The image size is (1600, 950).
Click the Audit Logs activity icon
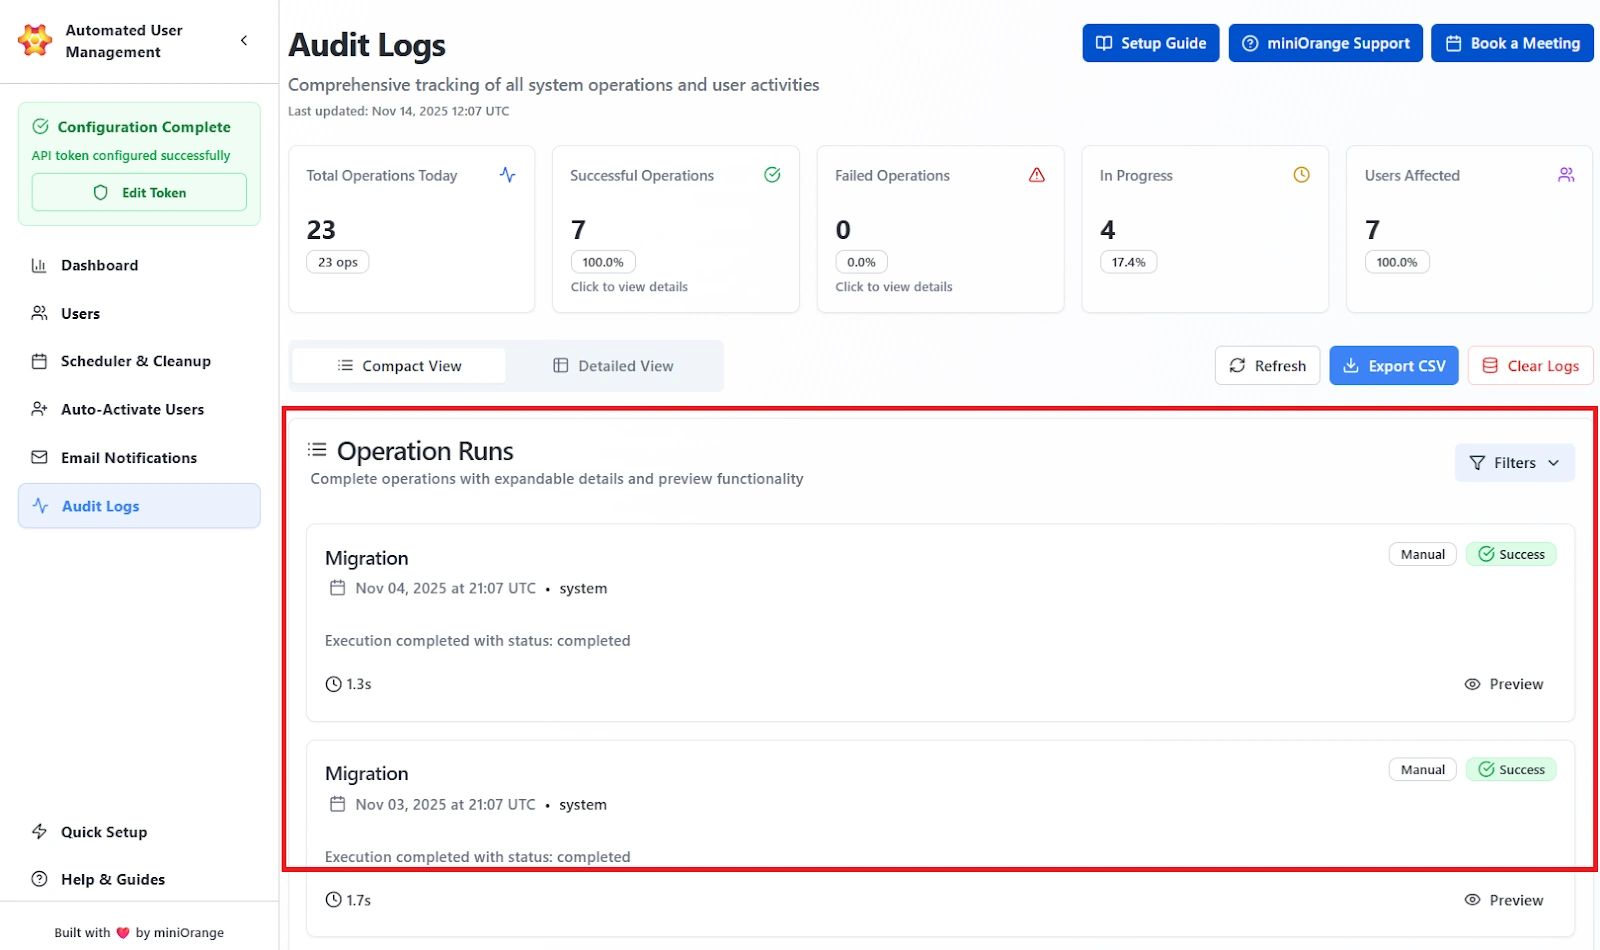point(40,505)
